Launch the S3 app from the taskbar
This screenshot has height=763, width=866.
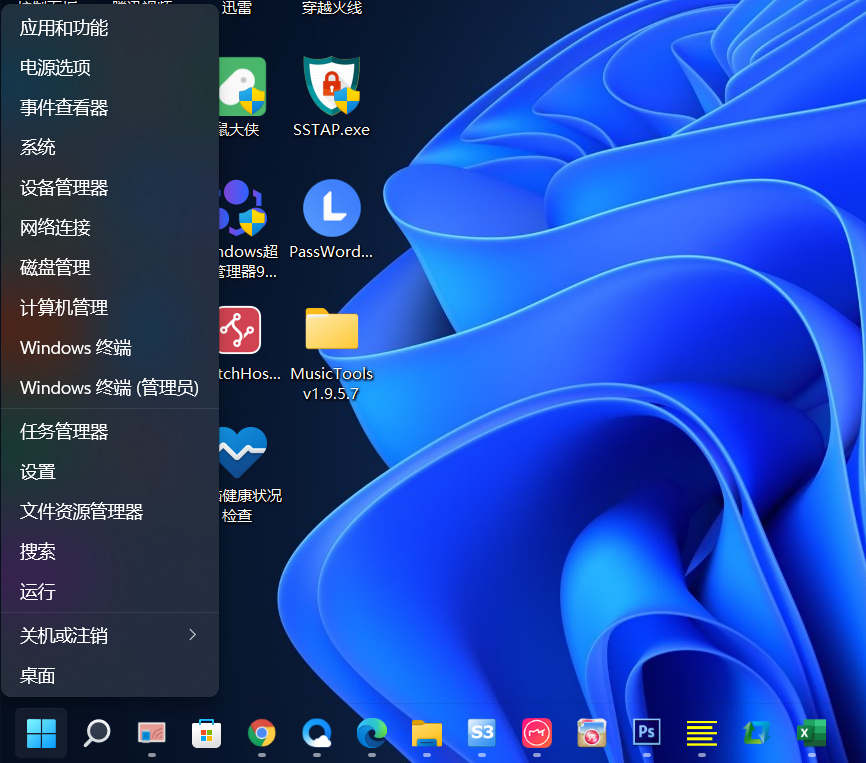point(482,733)
